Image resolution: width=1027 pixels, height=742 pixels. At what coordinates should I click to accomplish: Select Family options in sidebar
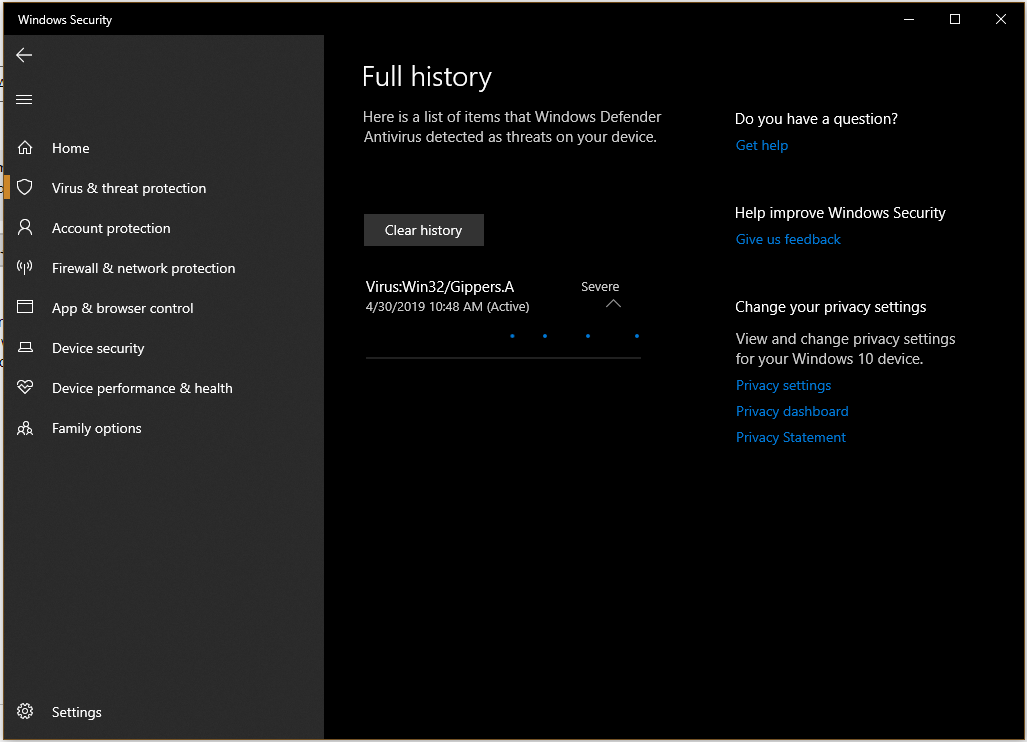(97, 428)
